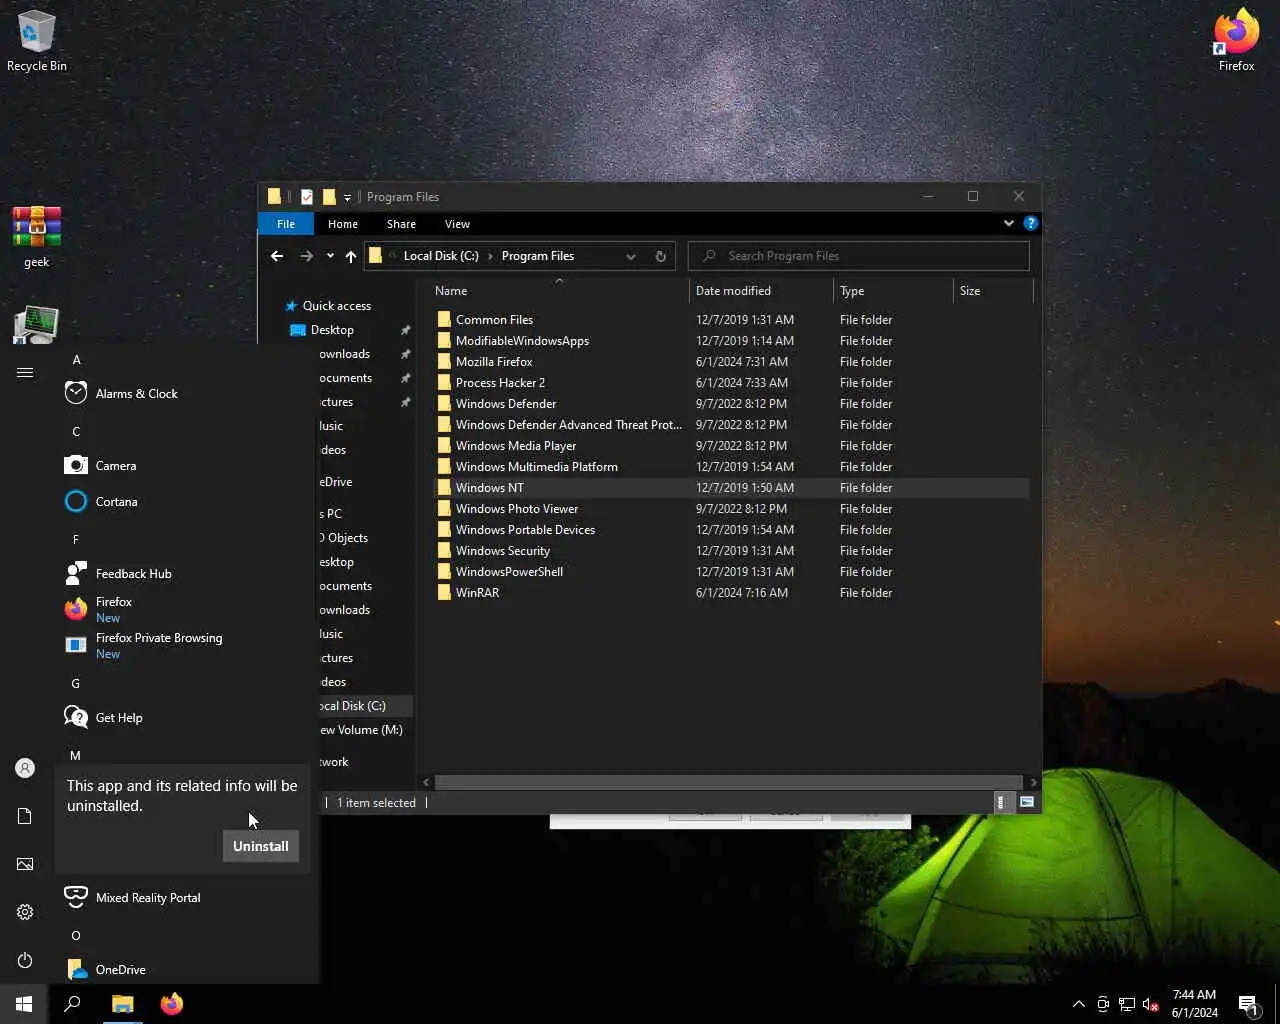Sort by Size column header
The image size is (1280, 1024).
click(x=992, y=291)
